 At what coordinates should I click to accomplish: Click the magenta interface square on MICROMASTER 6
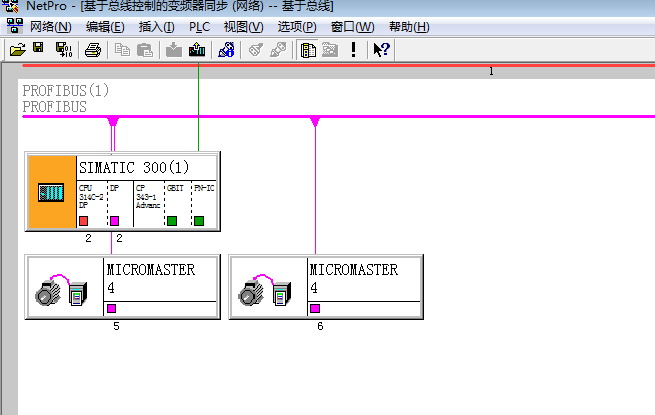tap(315, 308)
